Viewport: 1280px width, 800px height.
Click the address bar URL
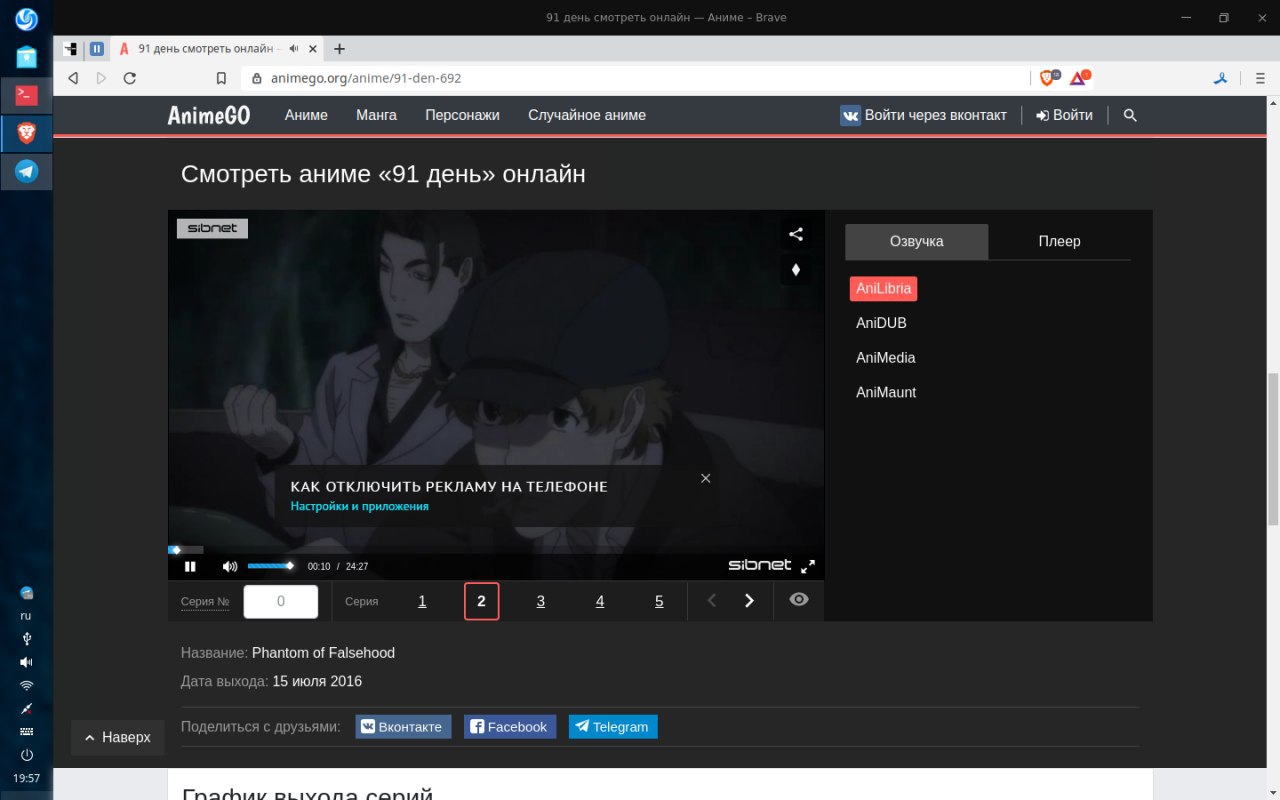[x=366, y=78]
